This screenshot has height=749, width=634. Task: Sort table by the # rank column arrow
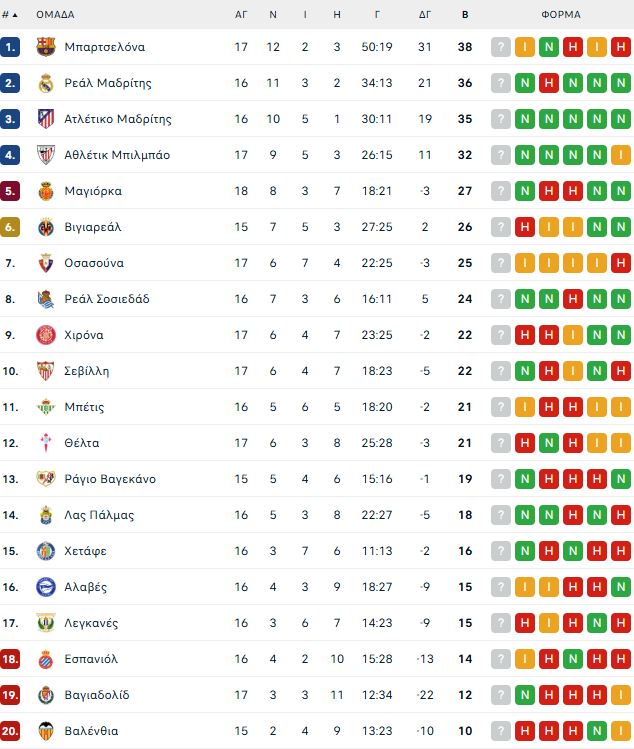pos(10,15)
